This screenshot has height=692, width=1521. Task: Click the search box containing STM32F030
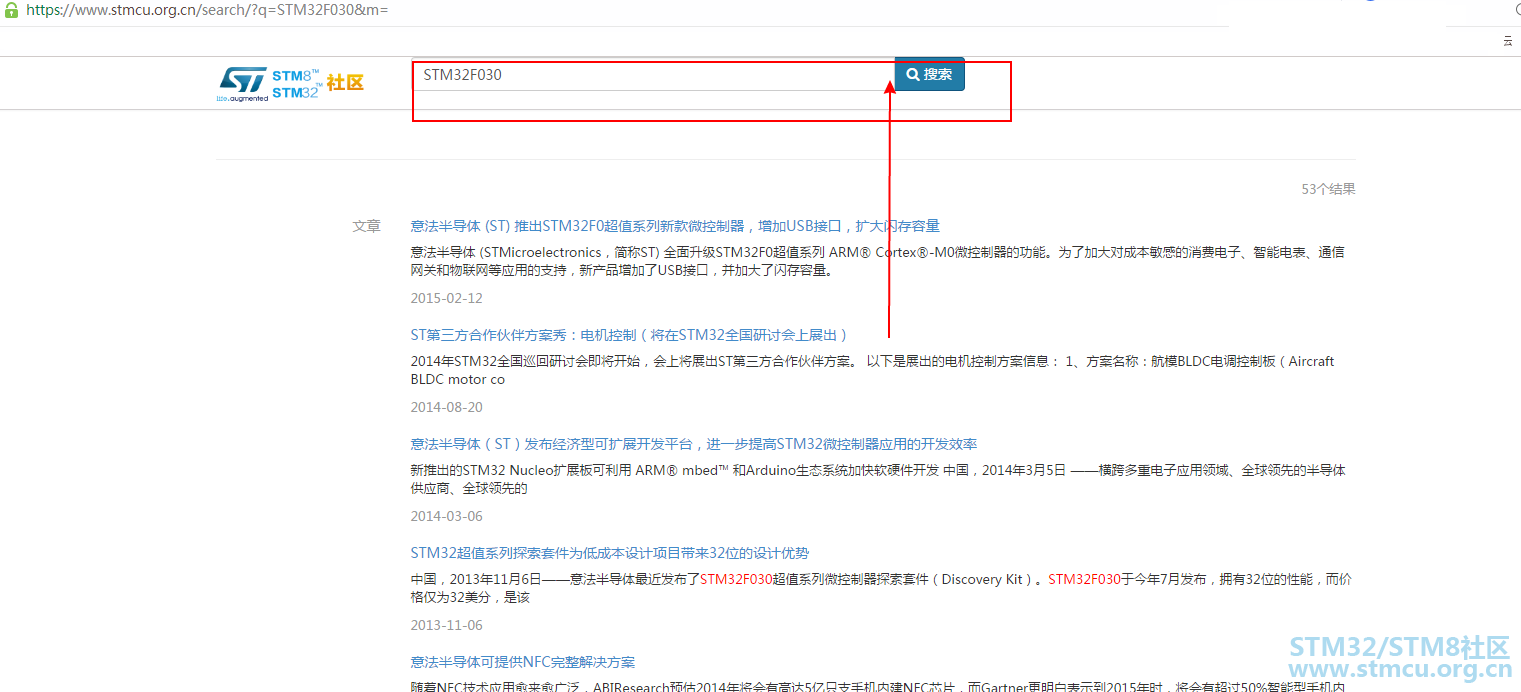(x=654, y=75)
